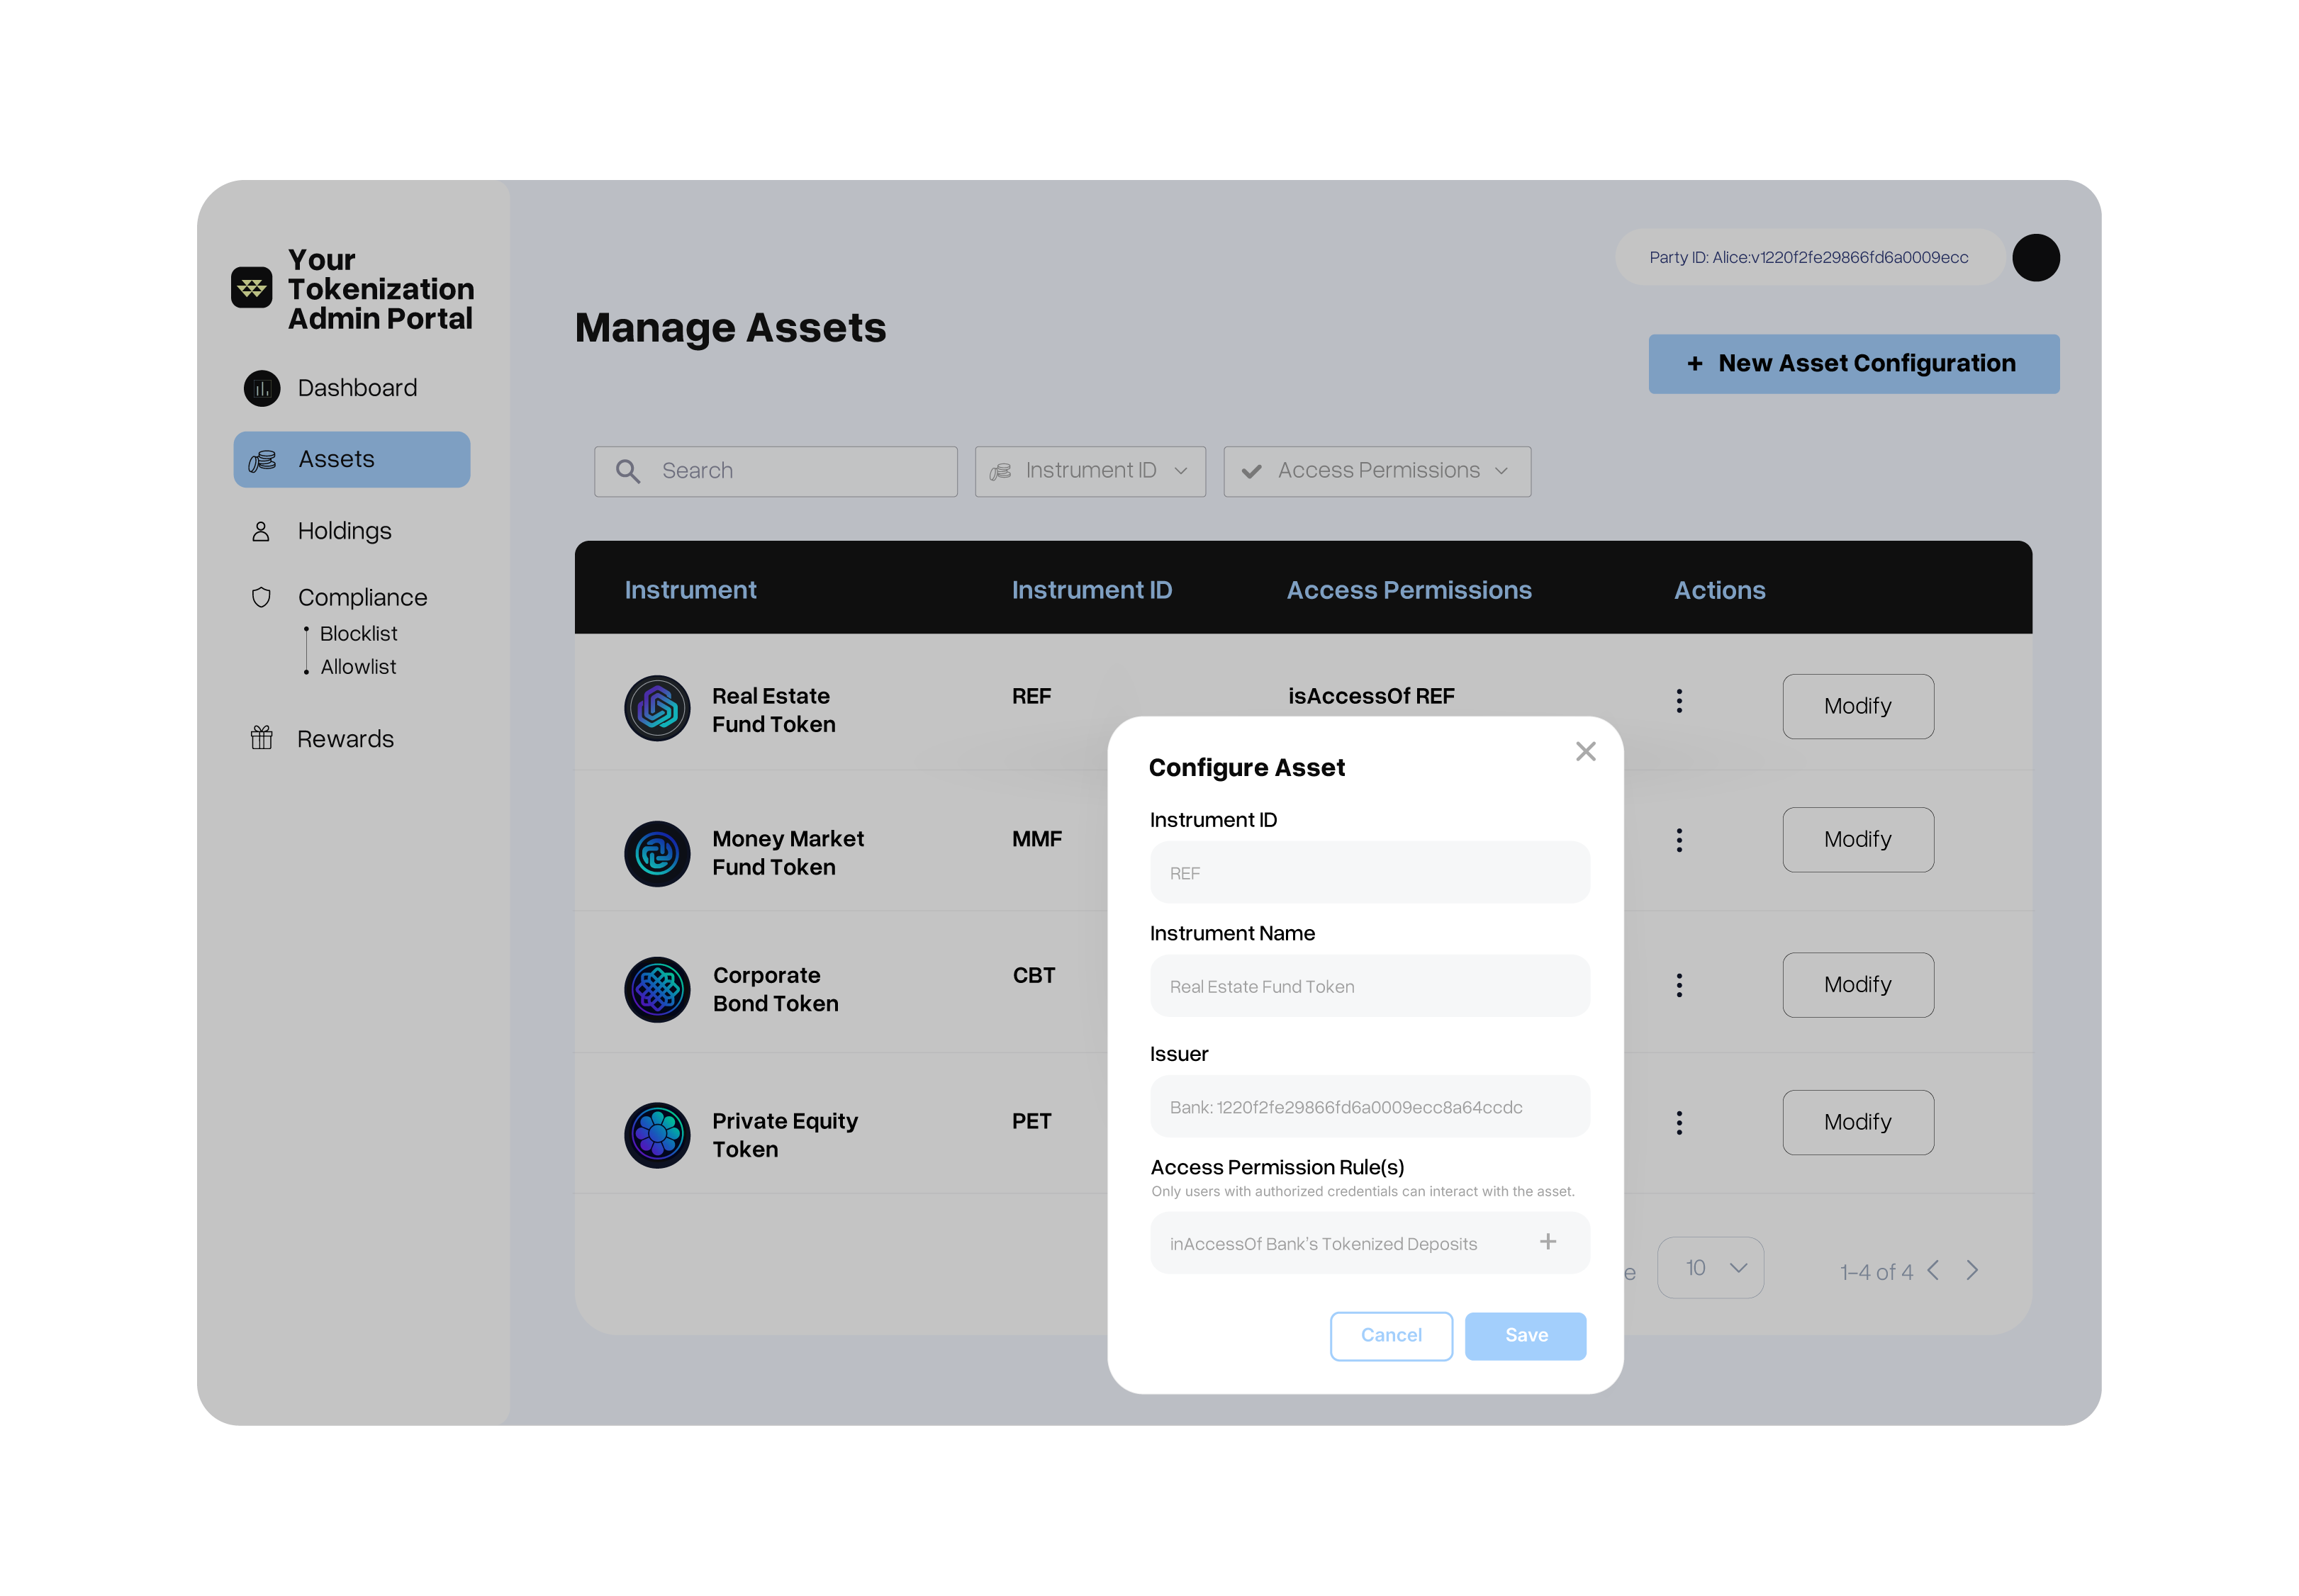Save the asset configuration
Screen dimensions: 2299x1596
[x=1525, y=1335]
